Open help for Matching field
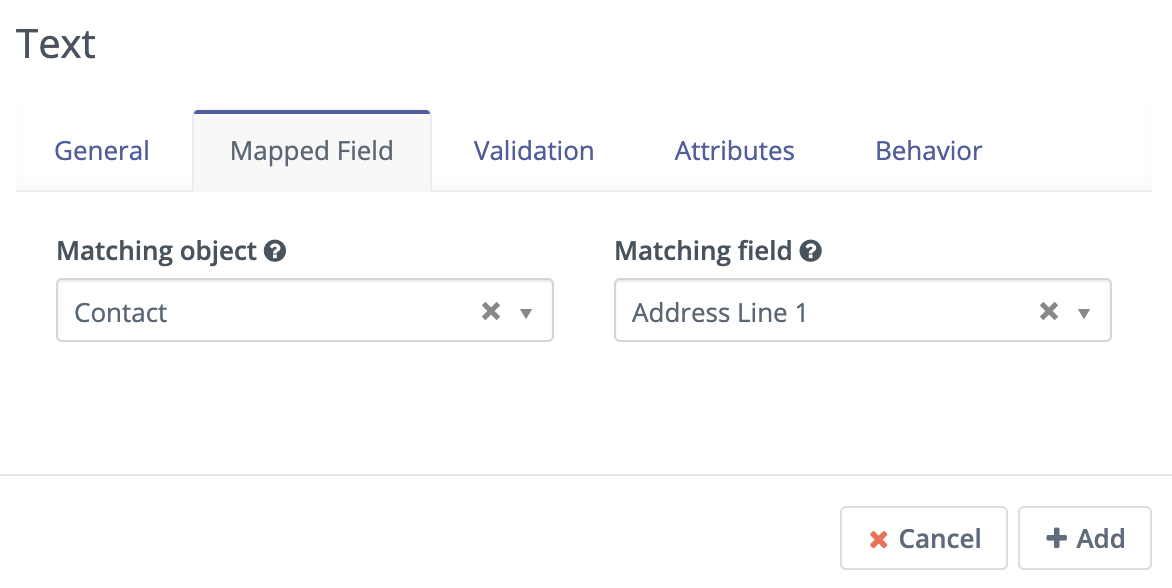 810,251
